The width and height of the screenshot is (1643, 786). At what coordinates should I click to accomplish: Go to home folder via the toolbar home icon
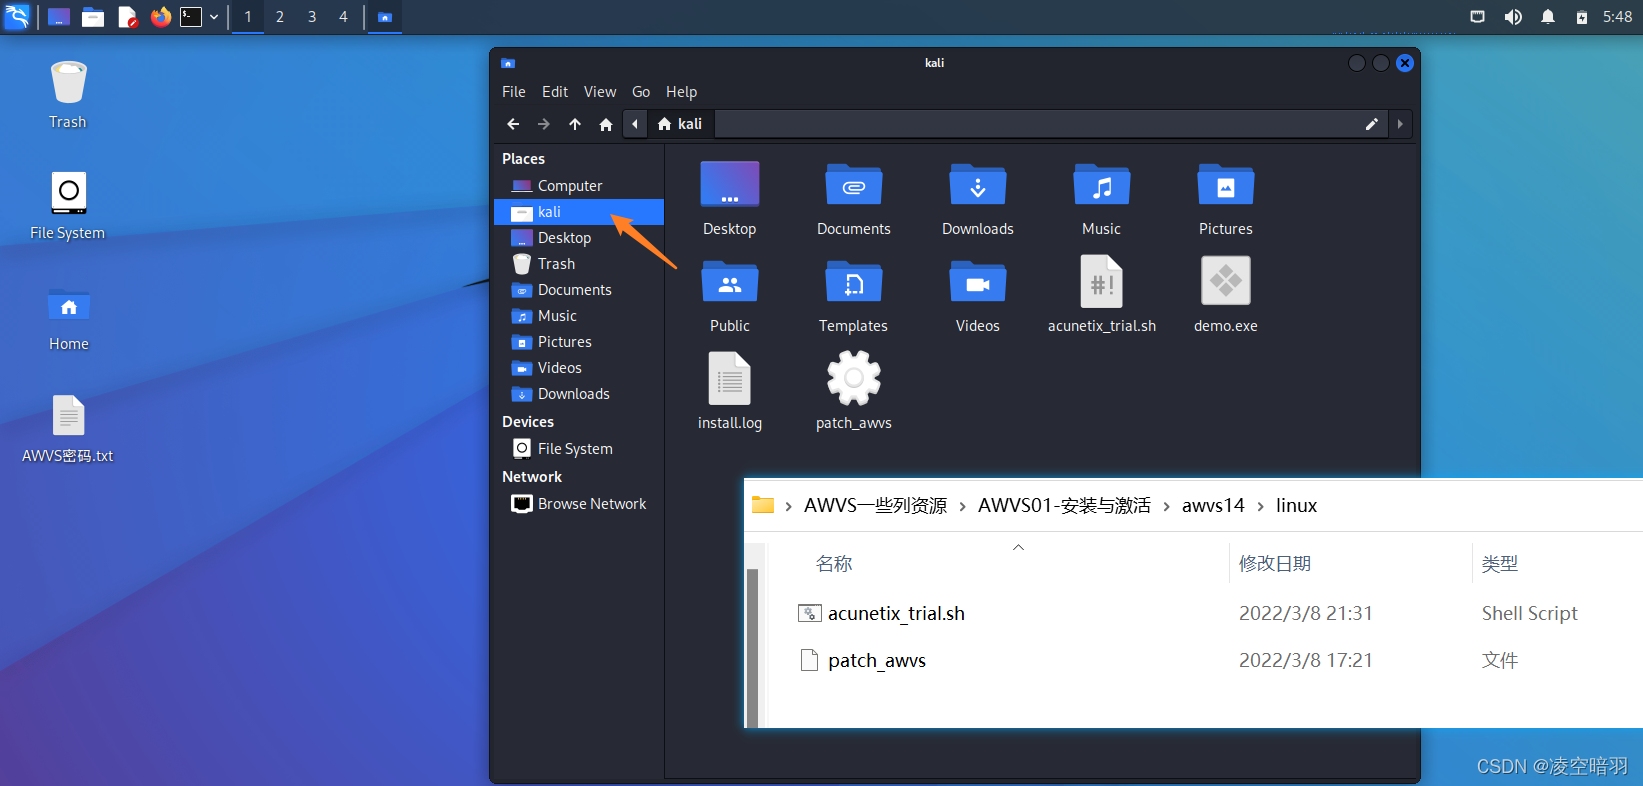click(606, 124)
